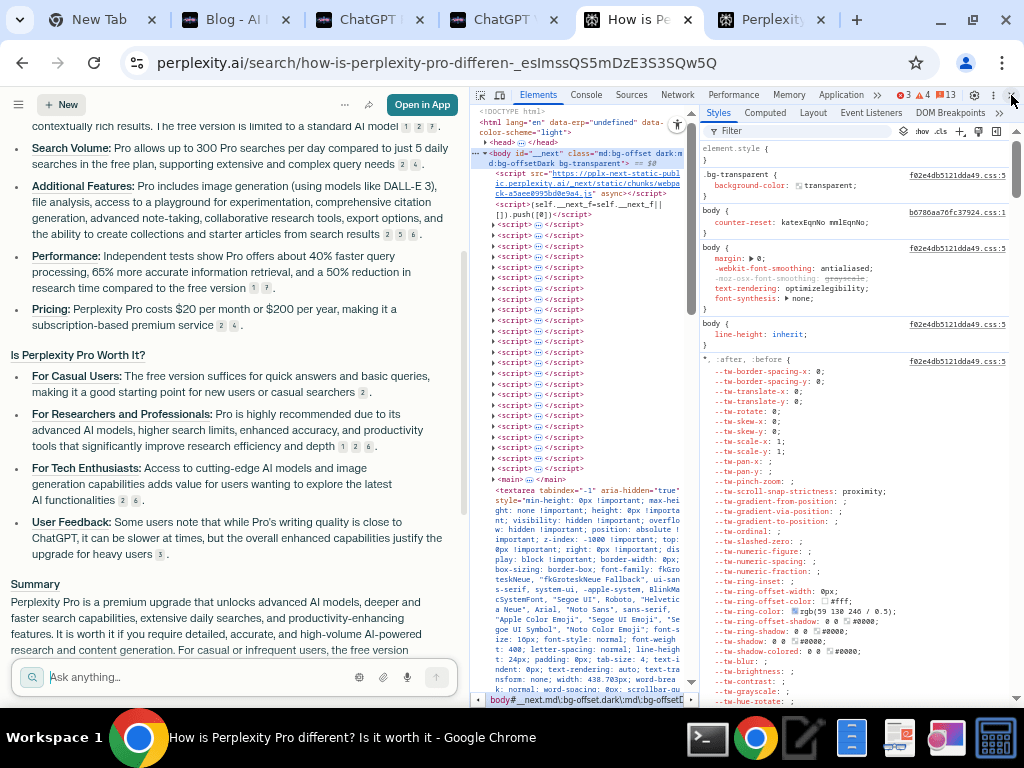Screen dimensions: 1024x768
Task: Toggle the computed styles sidebar icon
Action: click(x=997, y=131)
